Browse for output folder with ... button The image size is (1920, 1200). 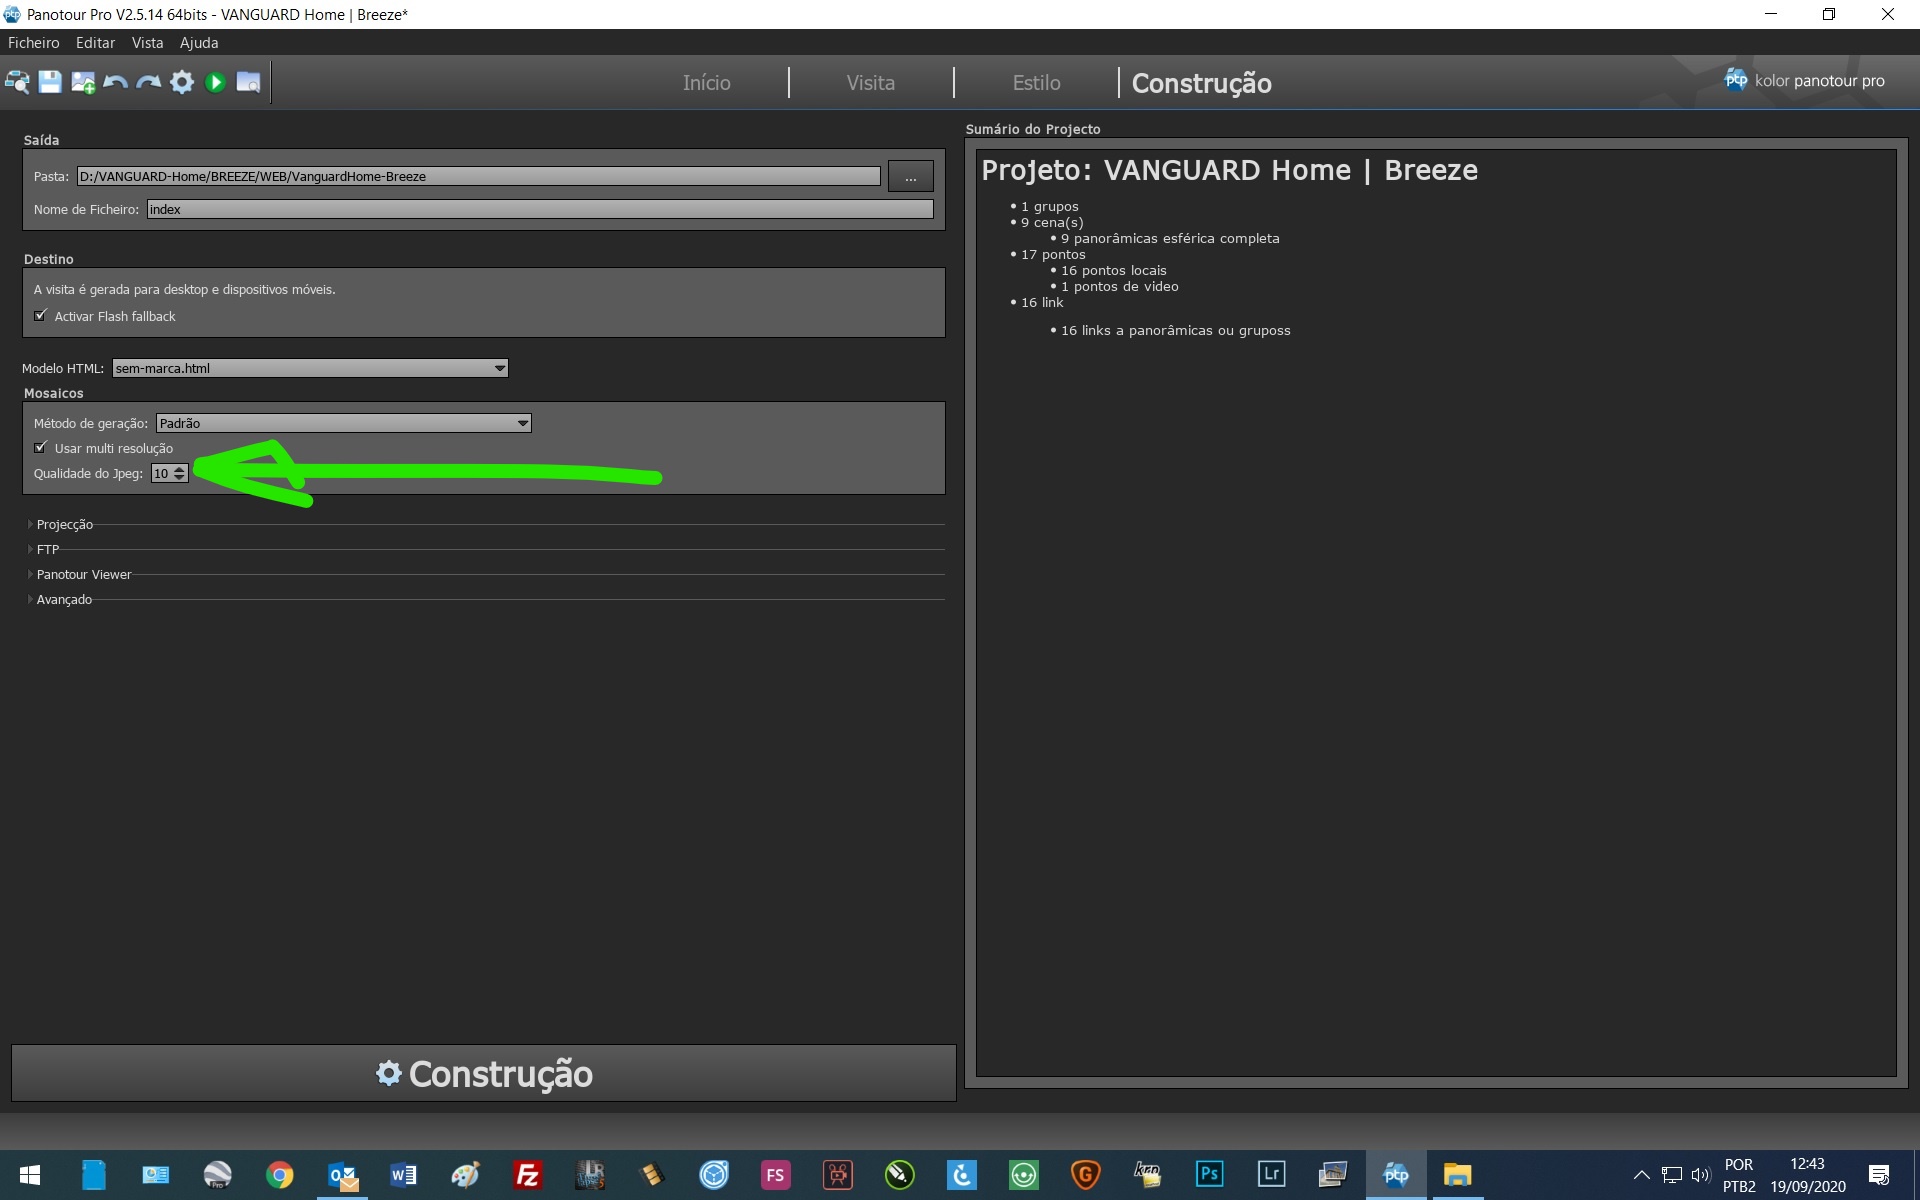click(x=910, y=176)
